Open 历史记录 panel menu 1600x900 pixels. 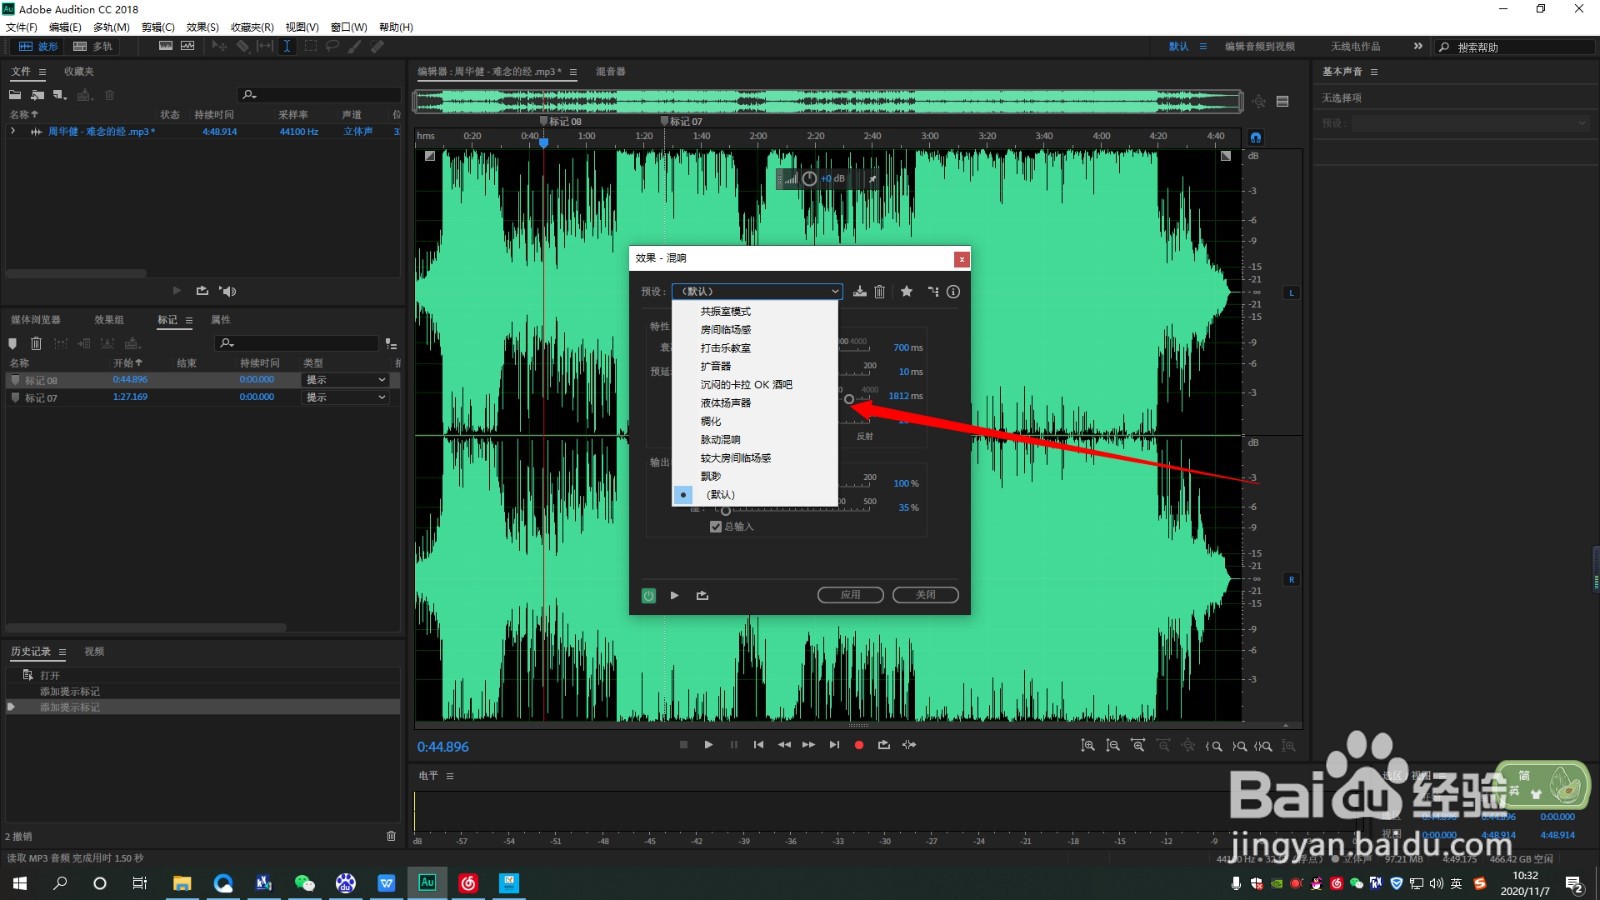pos(62,652)
